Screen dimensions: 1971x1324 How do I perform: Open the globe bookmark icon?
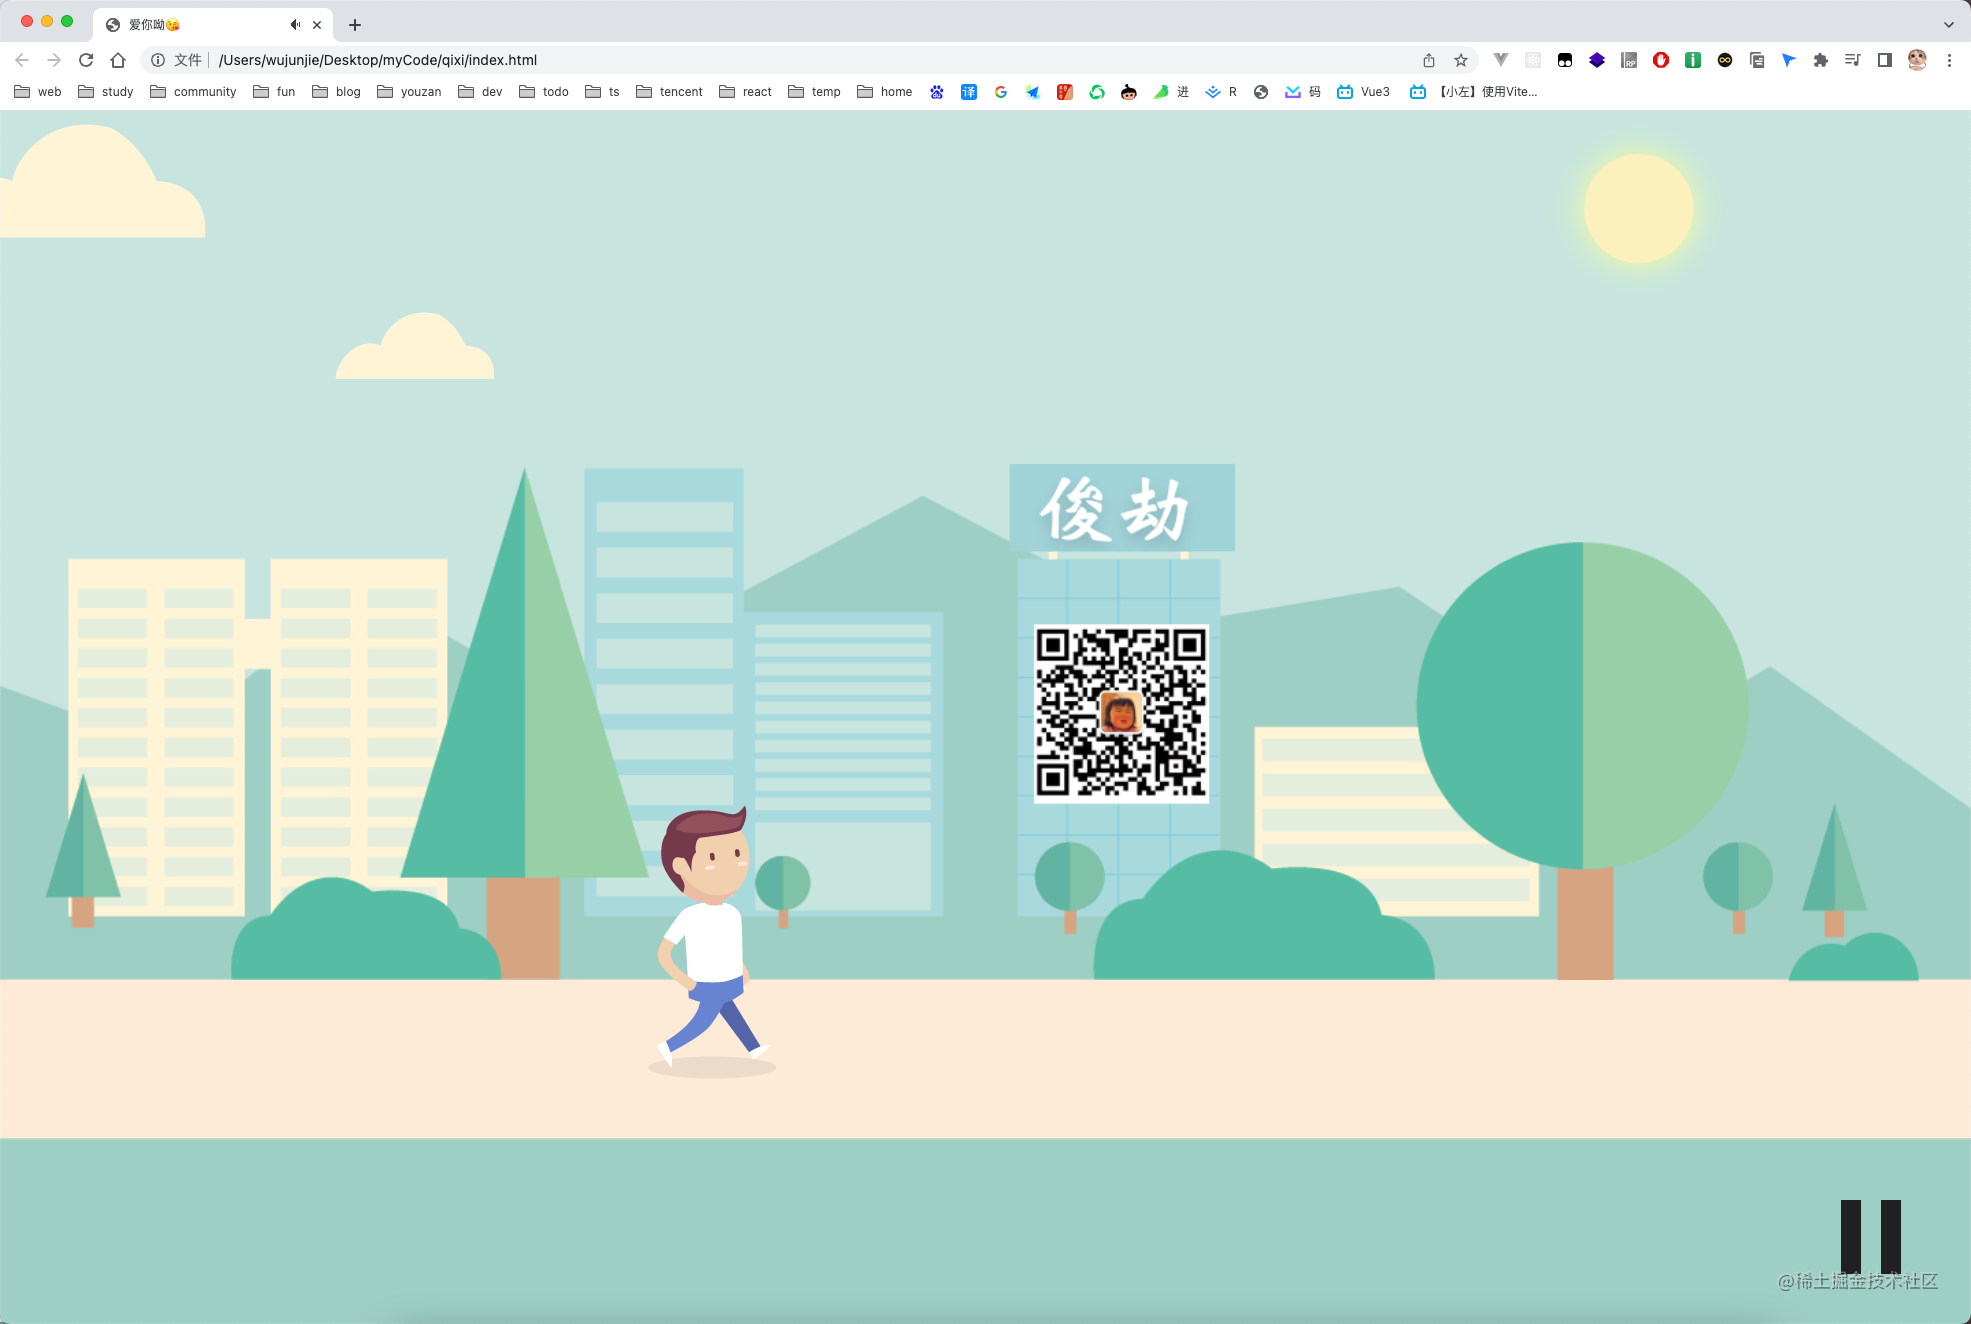click(x=1261, y=92)
